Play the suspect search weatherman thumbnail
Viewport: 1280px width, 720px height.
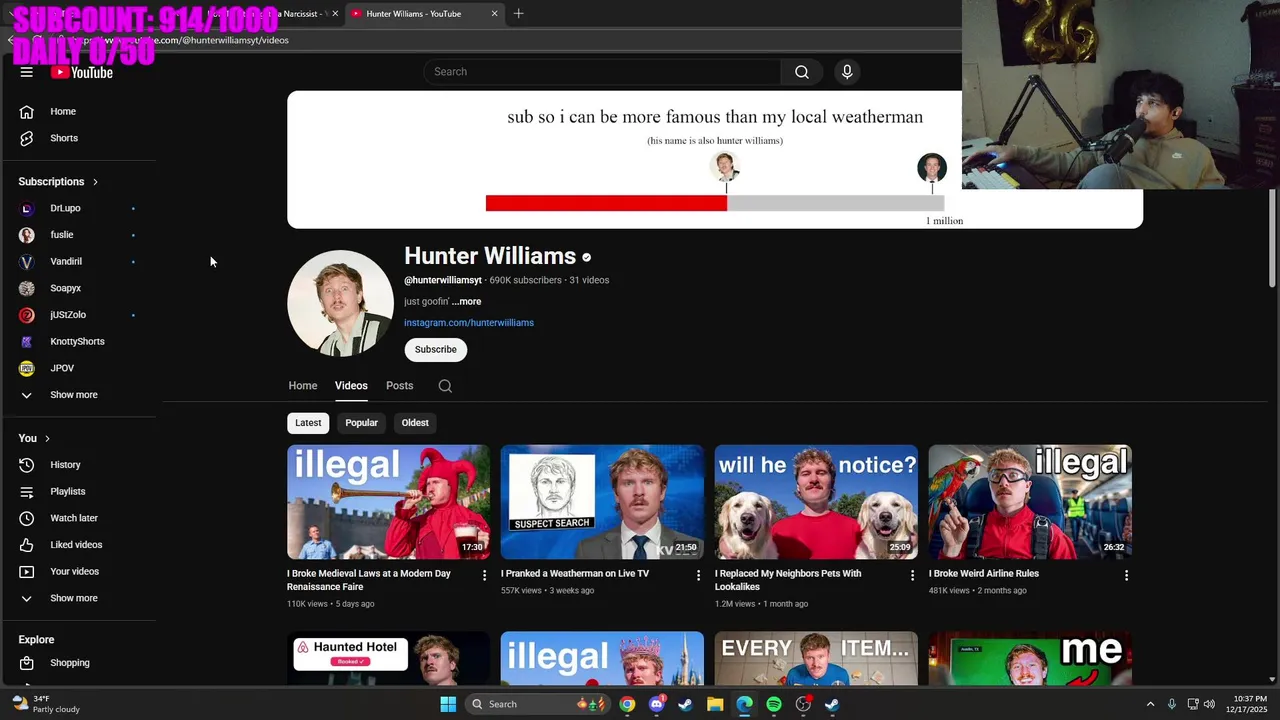[602, 502]
